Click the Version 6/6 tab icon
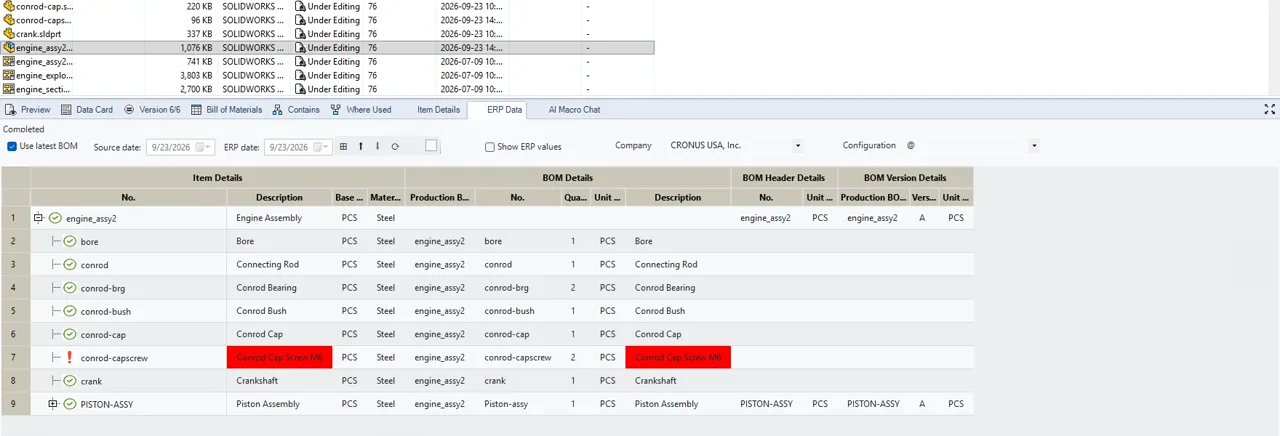 point(129,109)
